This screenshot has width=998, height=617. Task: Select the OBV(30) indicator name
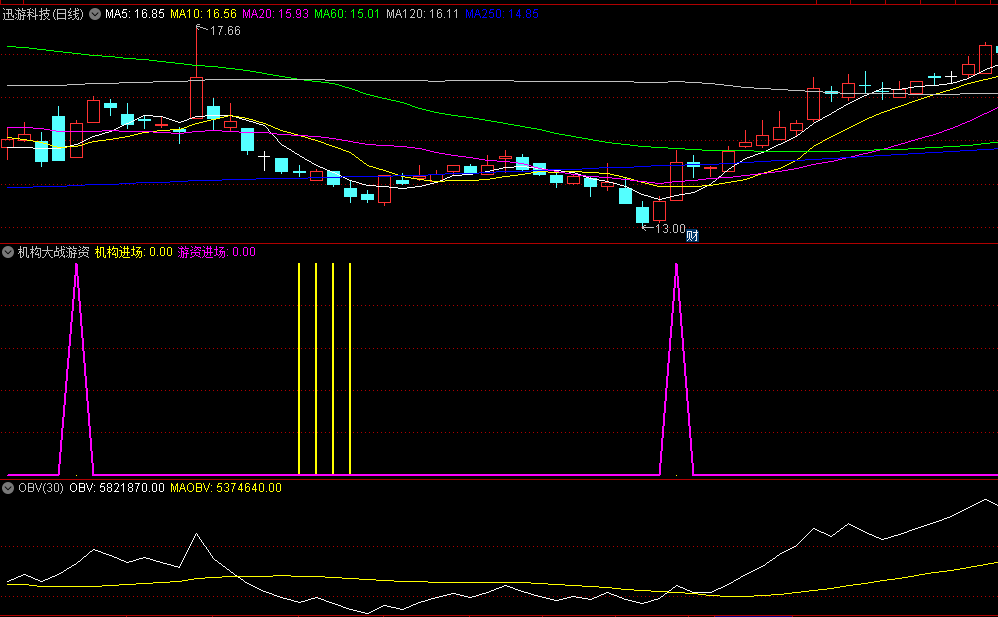tap(41, 488)
